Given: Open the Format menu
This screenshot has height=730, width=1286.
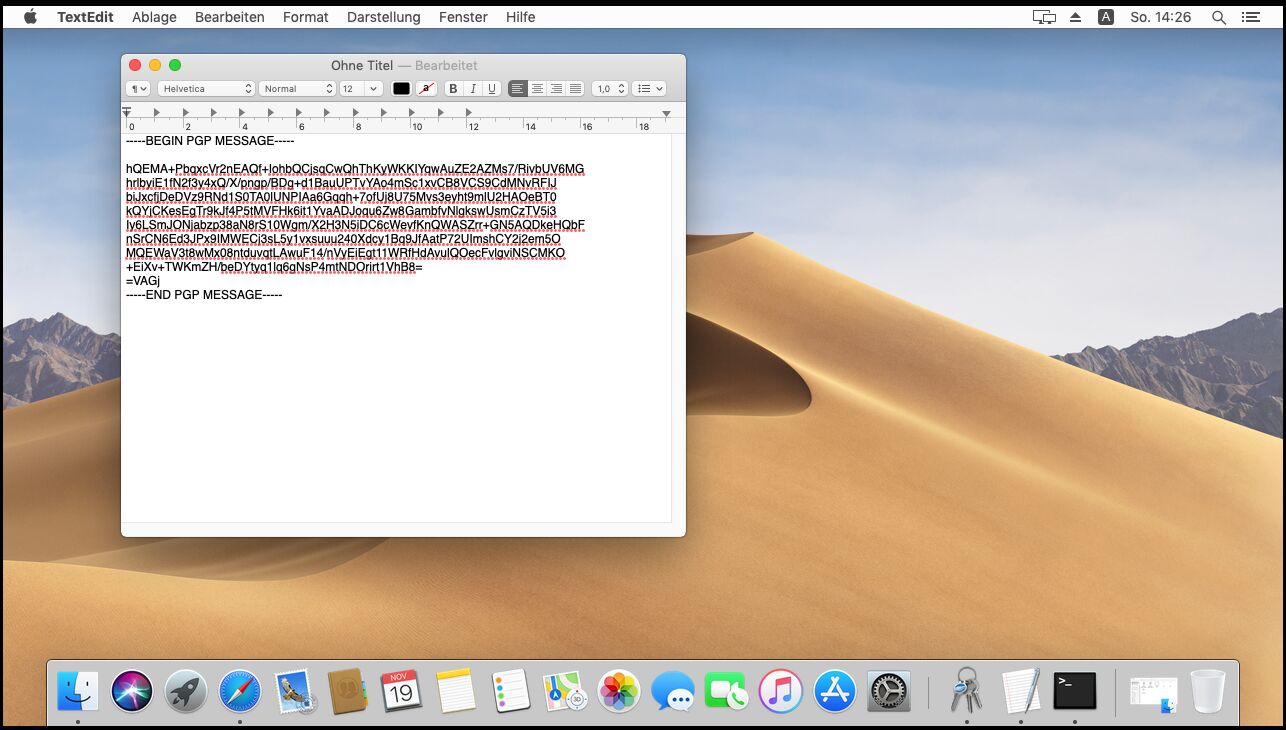Looking at the screenshot, I should tap(305, 17).
